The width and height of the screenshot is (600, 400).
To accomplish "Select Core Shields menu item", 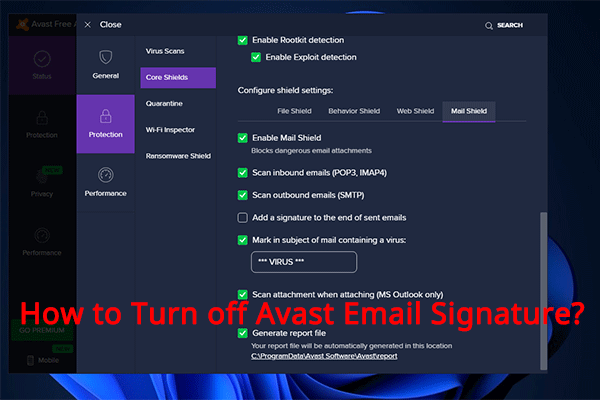I will pyautogui.click(x=178, y=78).
